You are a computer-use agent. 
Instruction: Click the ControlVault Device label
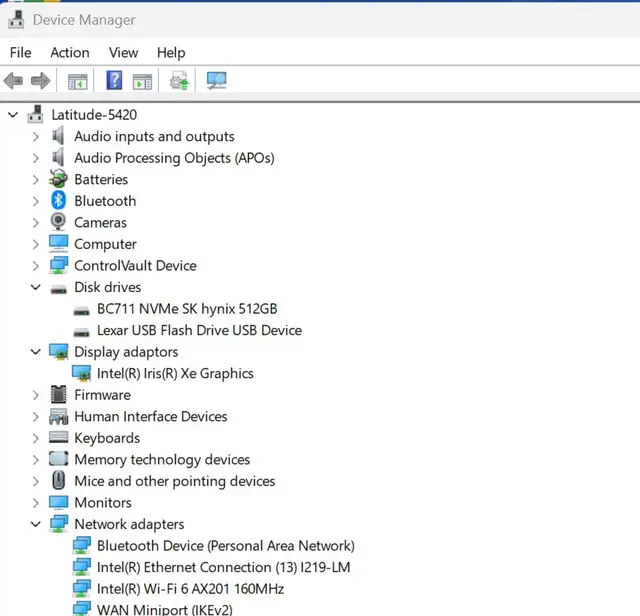(x=135, y=266)
